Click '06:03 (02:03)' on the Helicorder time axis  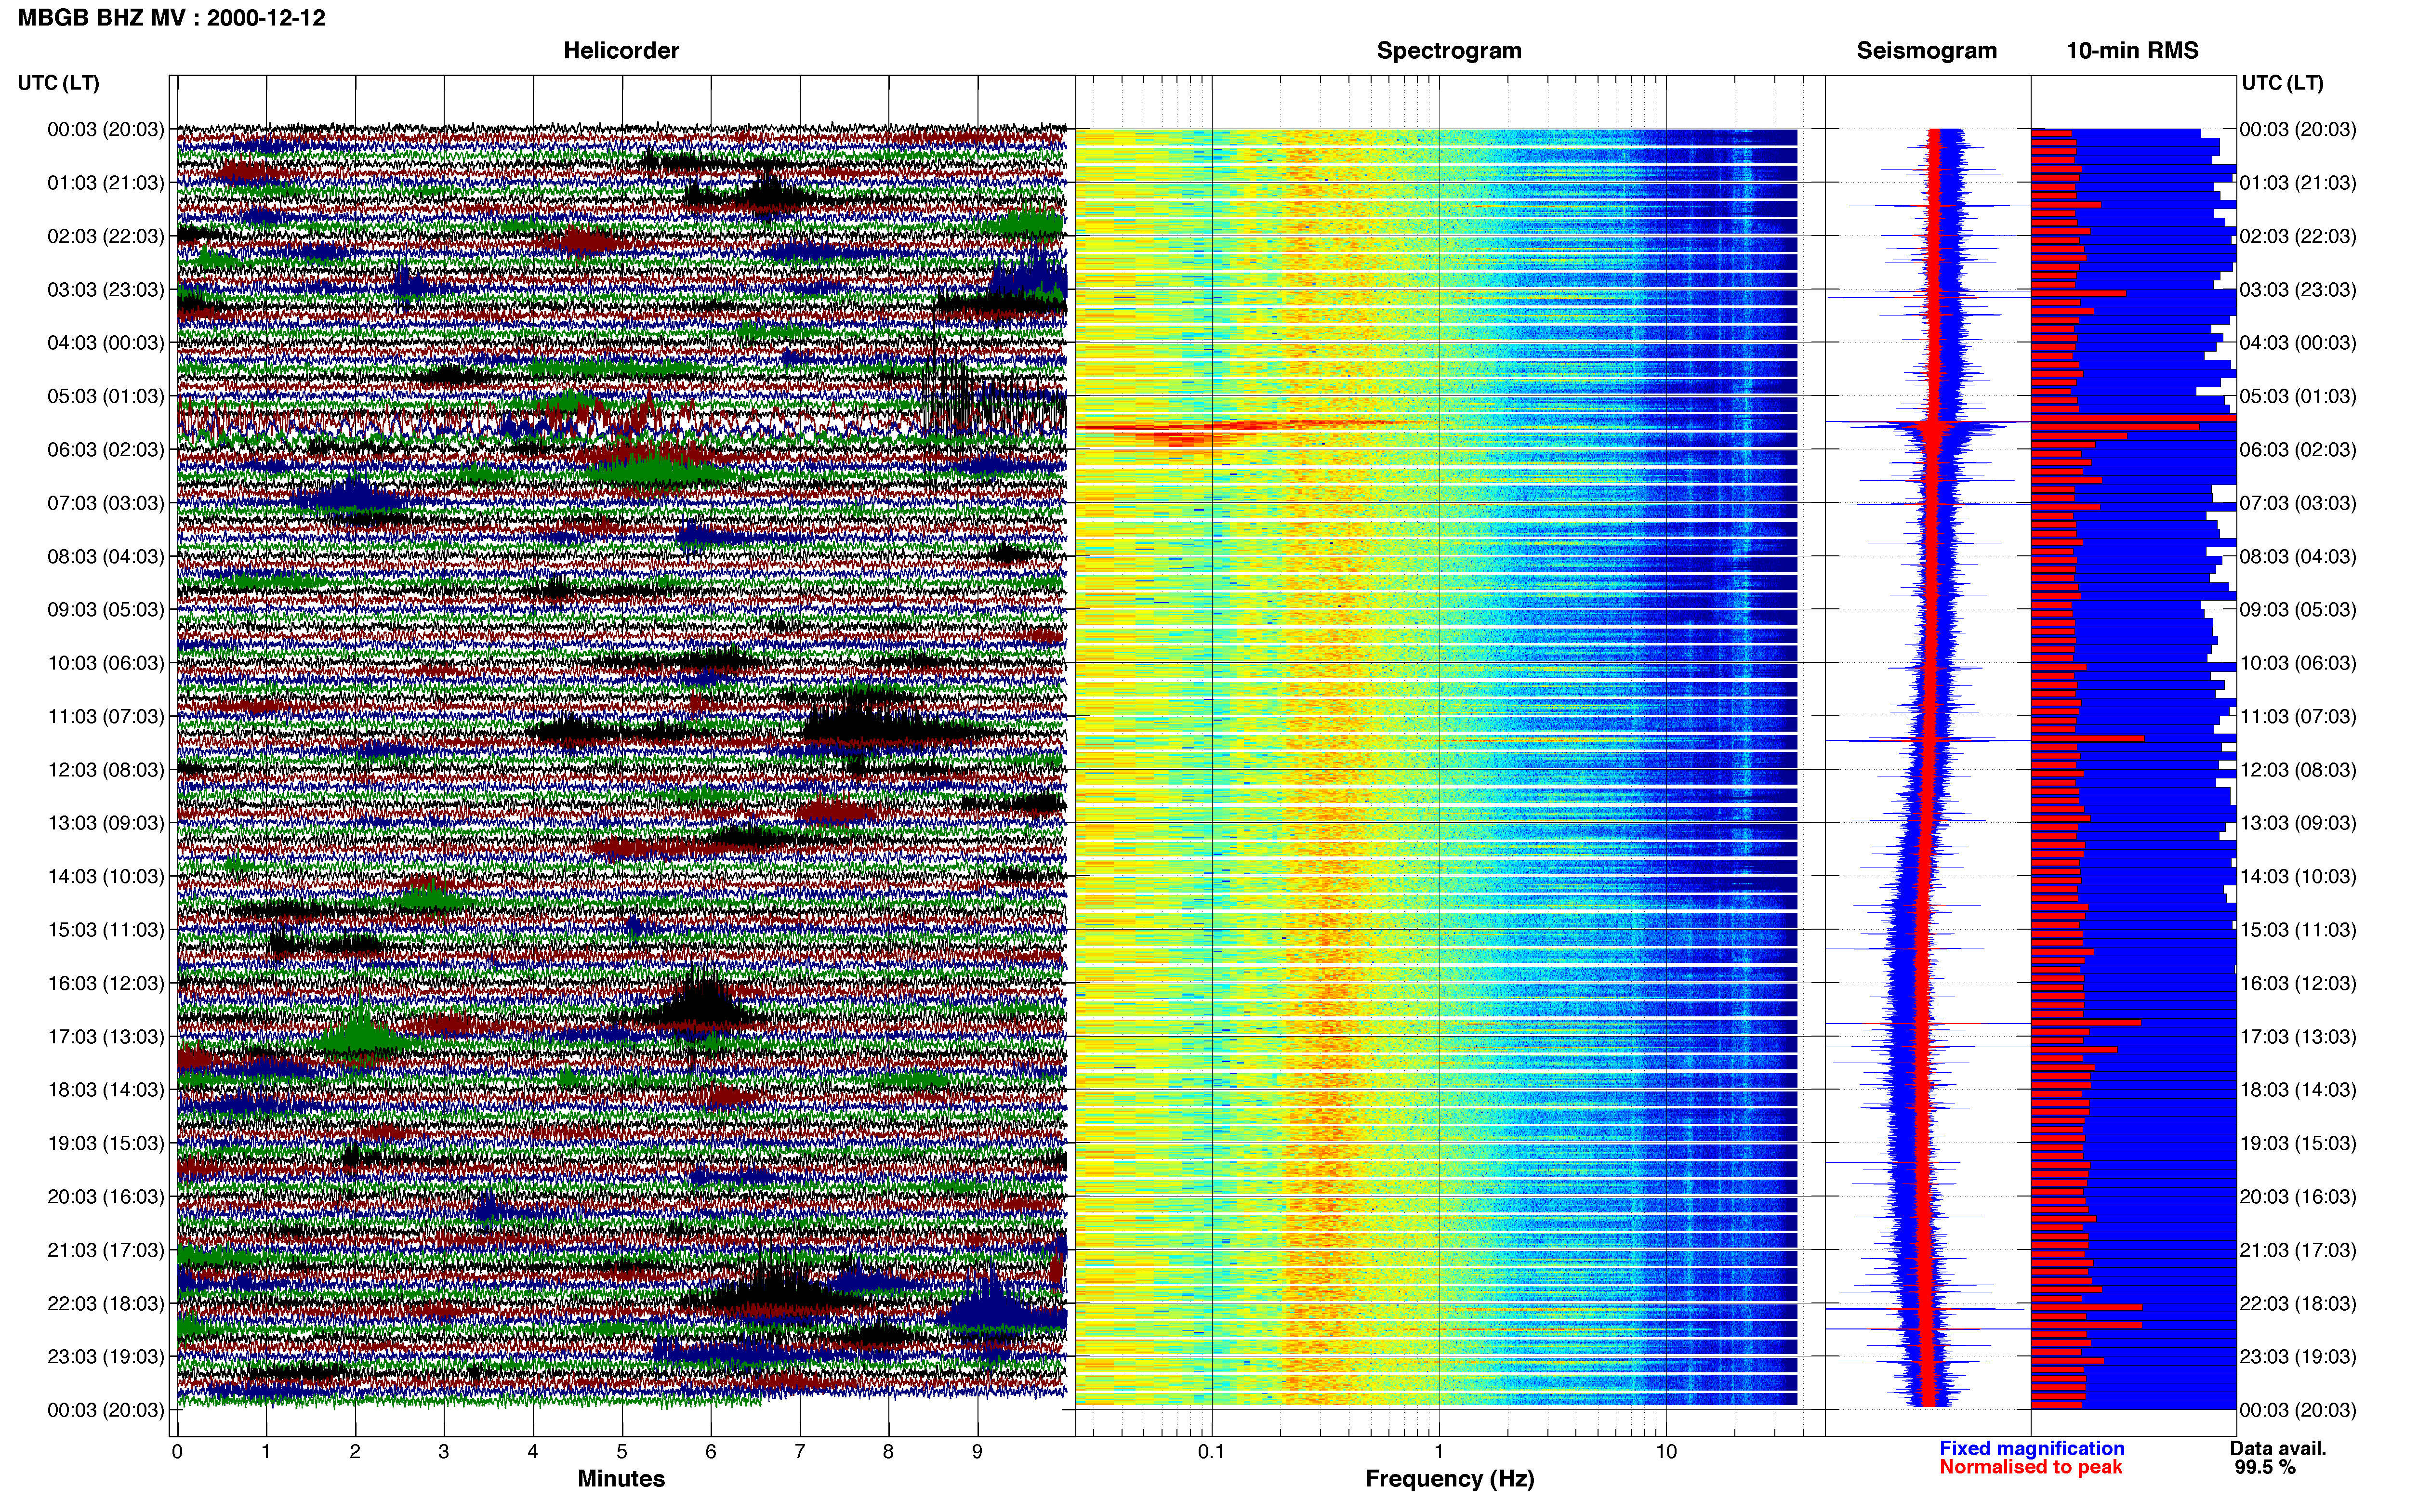coord(106,450)
